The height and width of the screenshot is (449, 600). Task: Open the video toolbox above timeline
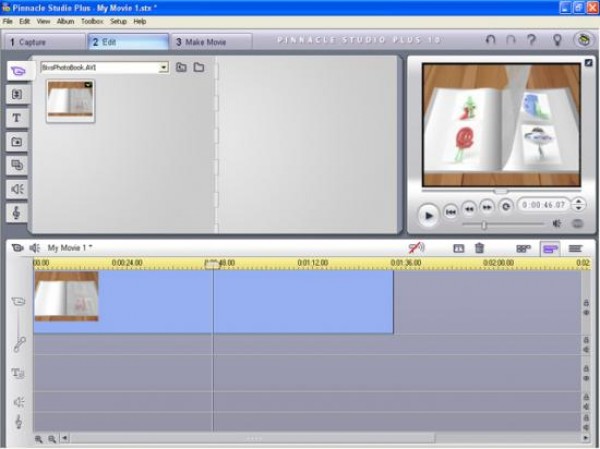[17, 248]
